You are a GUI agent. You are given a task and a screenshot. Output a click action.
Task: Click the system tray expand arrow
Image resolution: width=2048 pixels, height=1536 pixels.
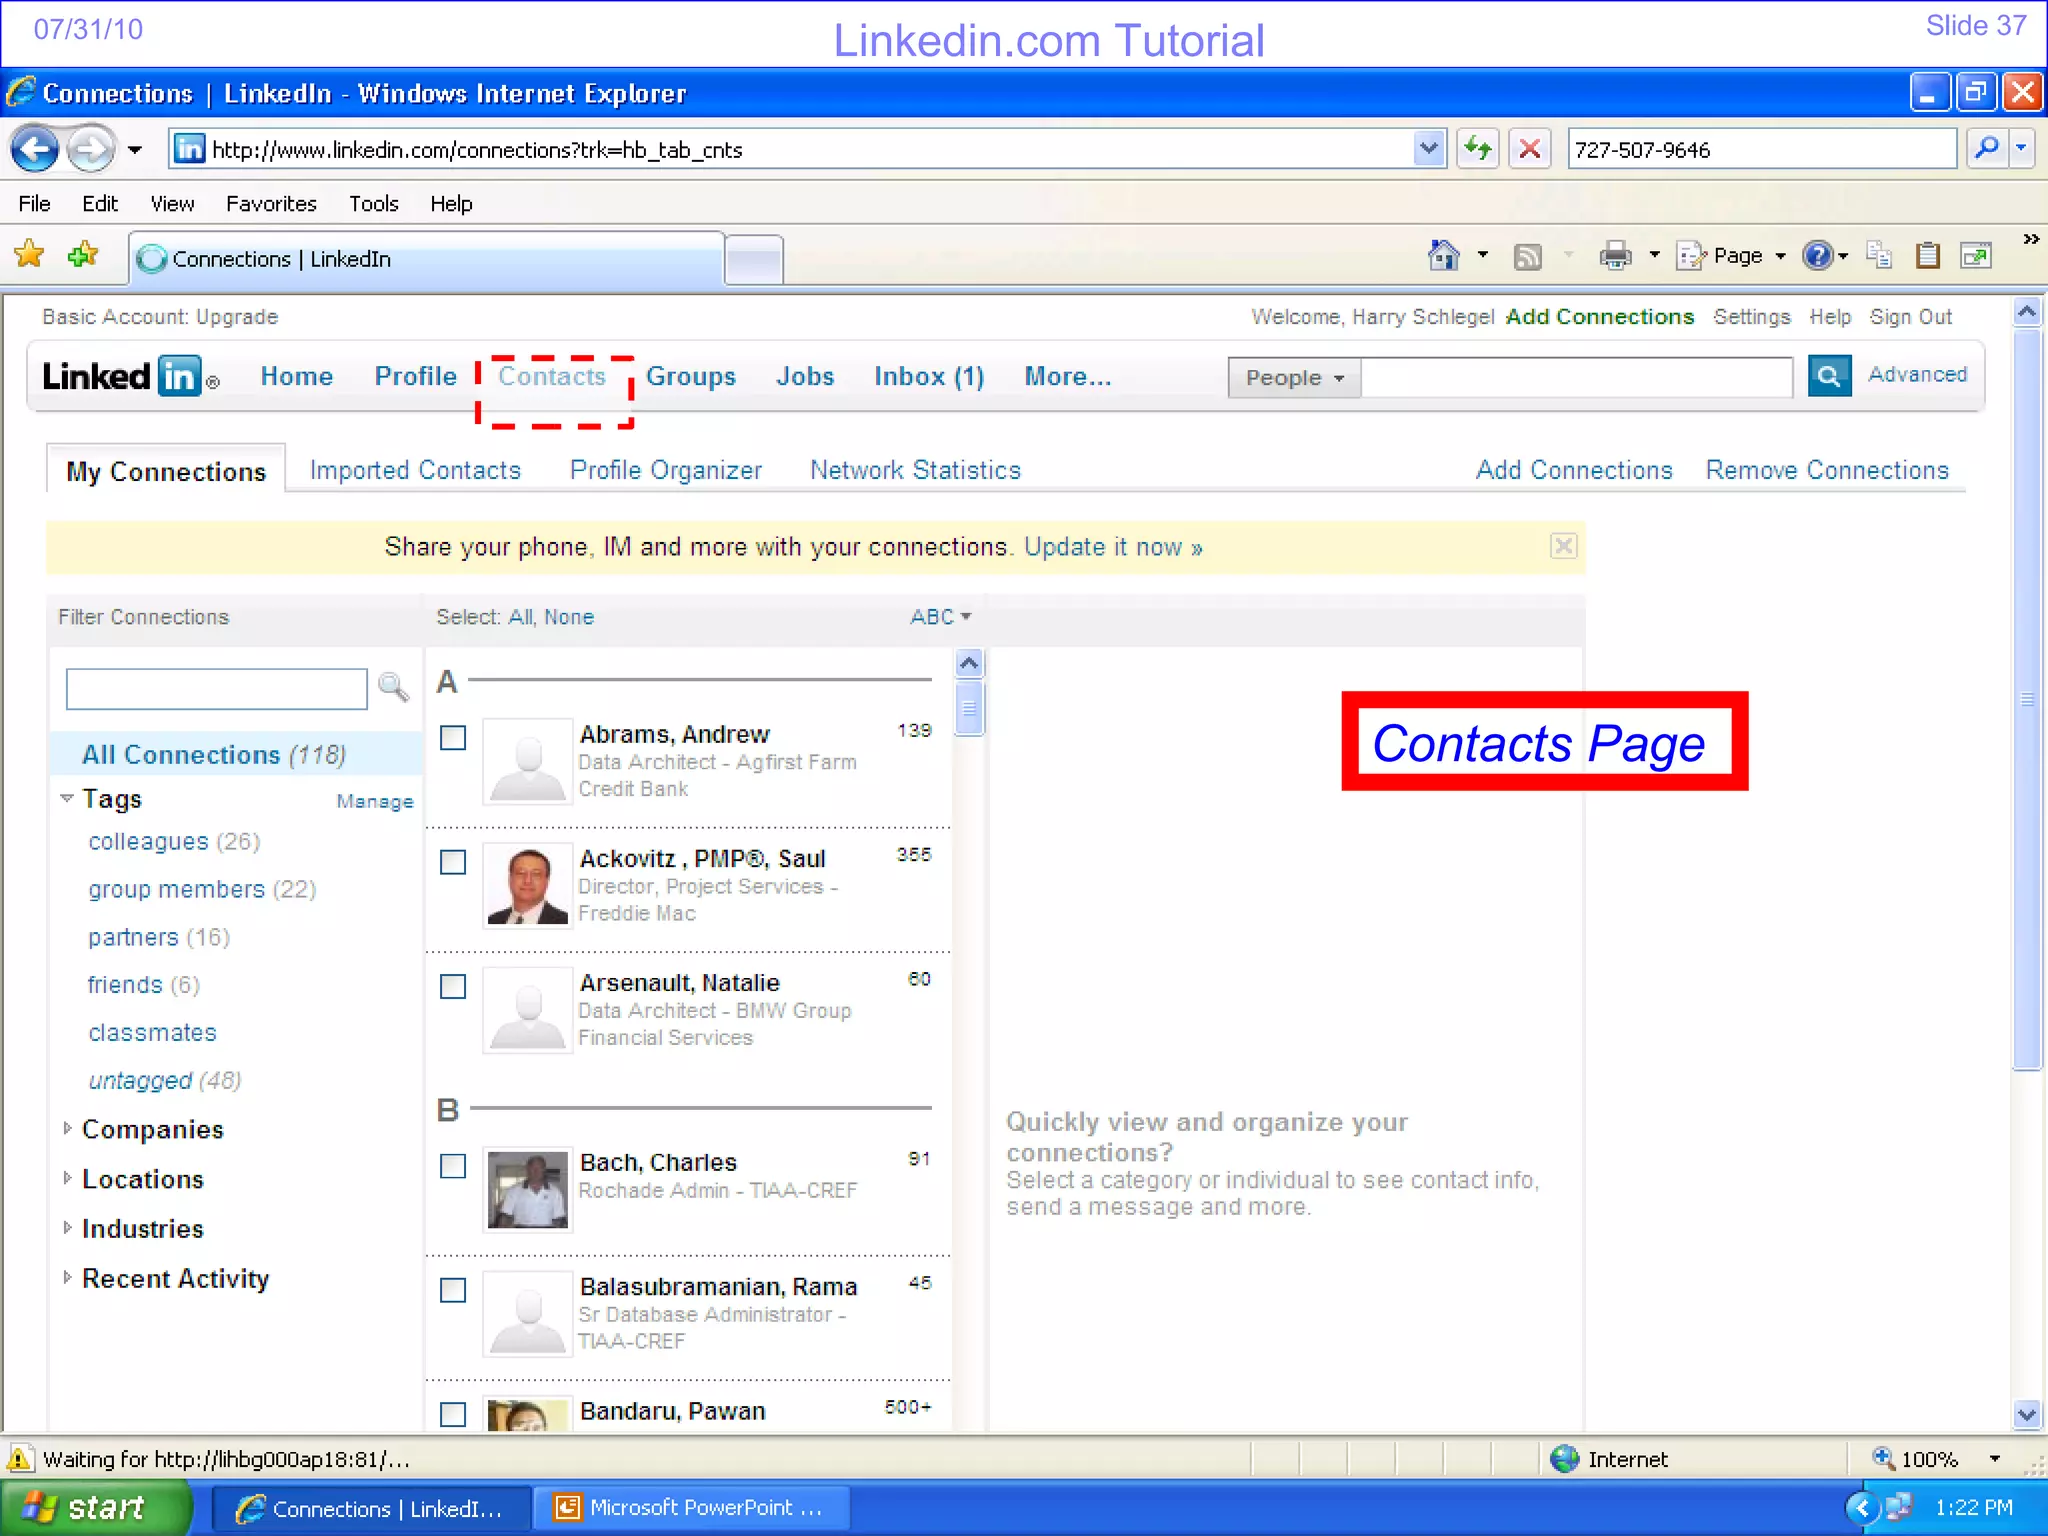click(1862, 1507)
